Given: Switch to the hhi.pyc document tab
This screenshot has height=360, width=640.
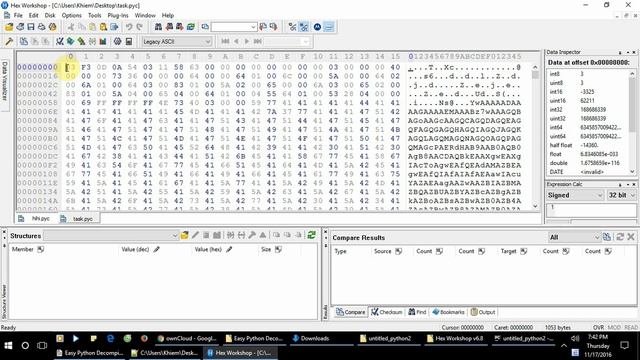Looking at the screenshot, I should click(x=36, y=218).
